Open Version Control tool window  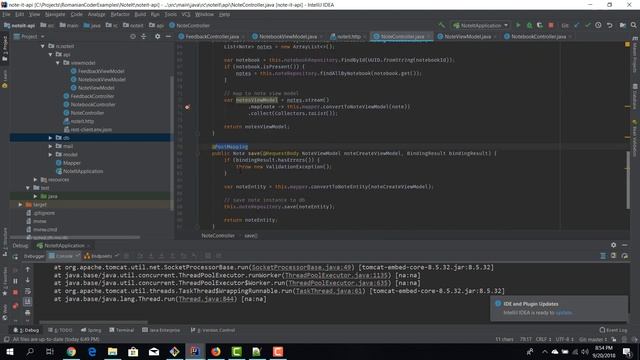tap(213, 330)
